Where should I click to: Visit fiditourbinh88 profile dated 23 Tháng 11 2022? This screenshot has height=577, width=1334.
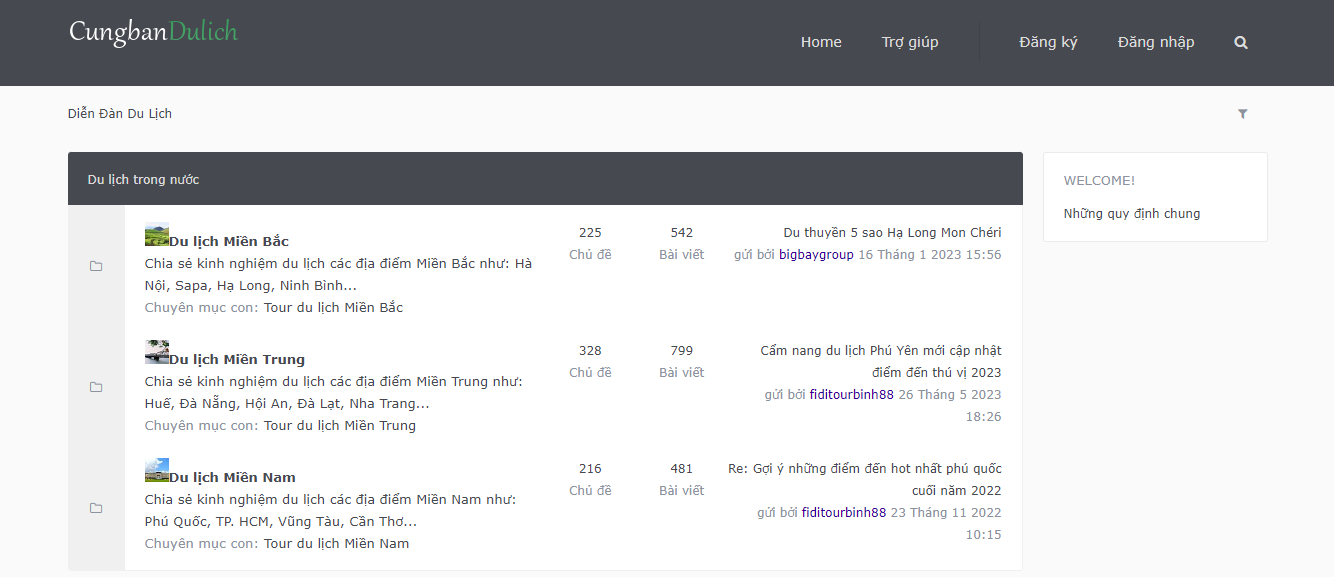(x=844, y=513)
